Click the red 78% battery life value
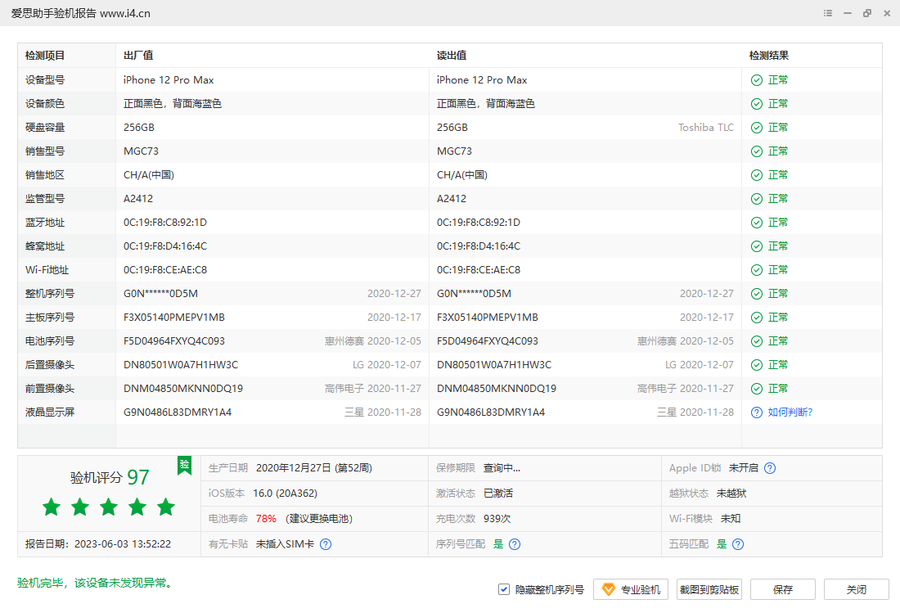This screenshot has width=900, height=613. tap(266, 519)
